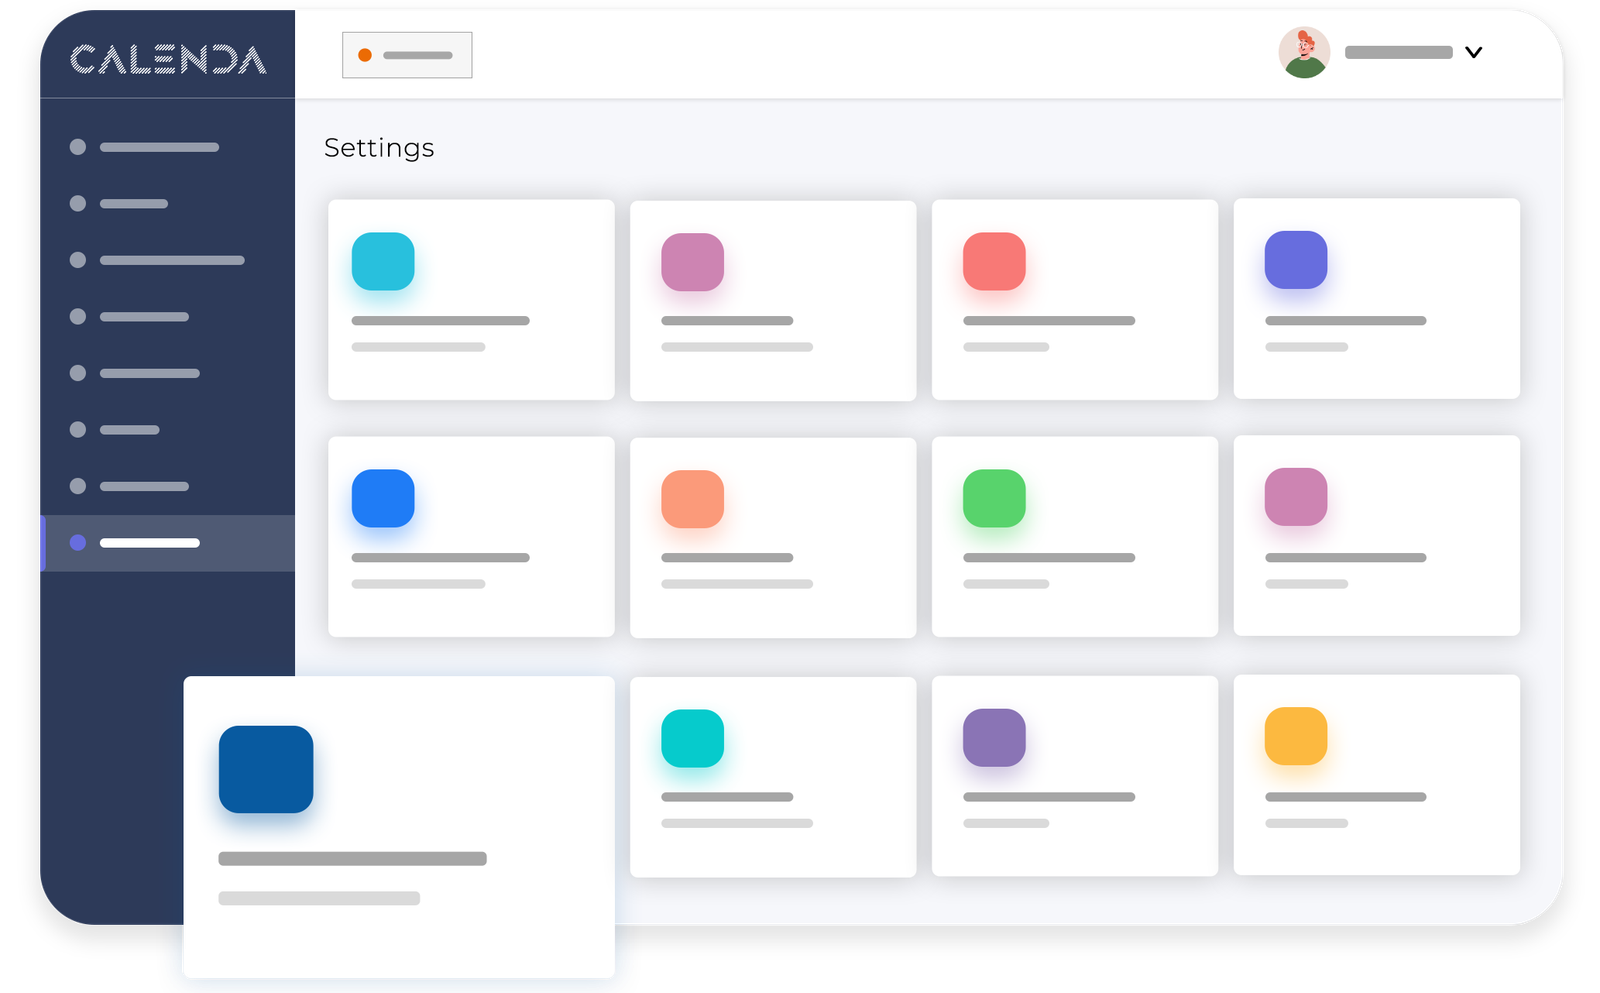Select the bullet next to the shortest sidebar item

78,430
